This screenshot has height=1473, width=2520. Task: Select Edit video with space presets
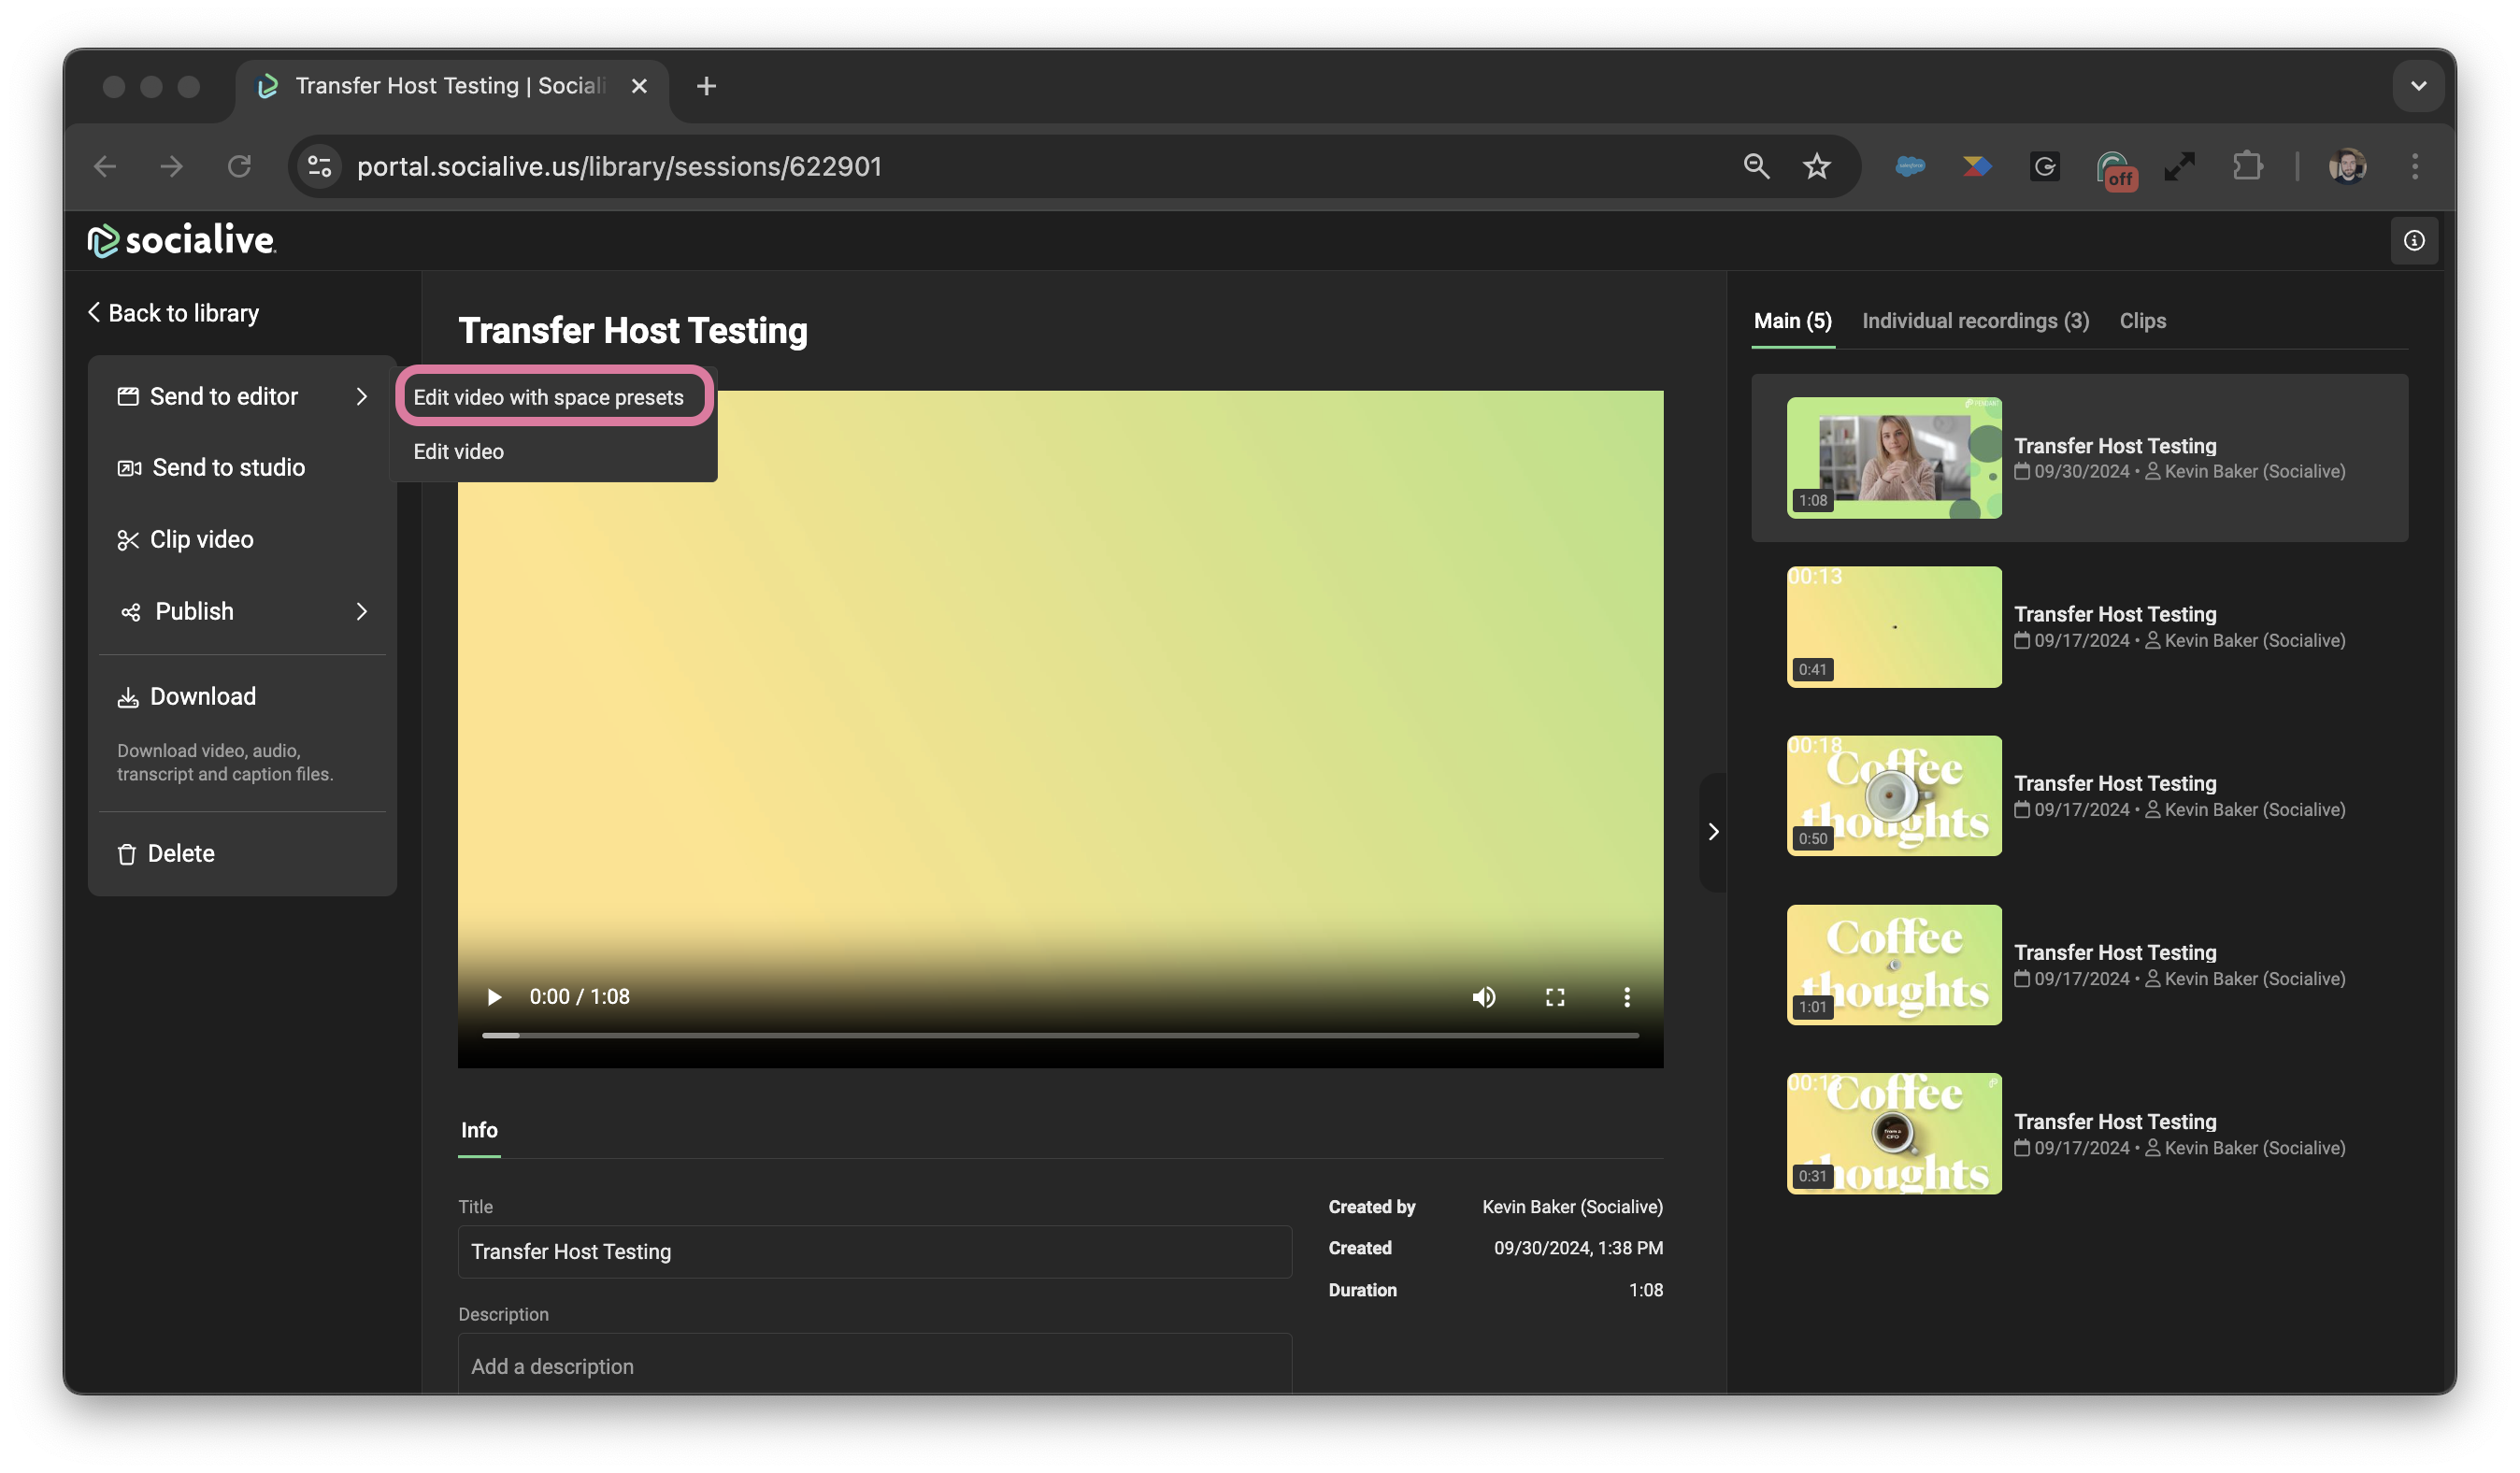pyautogui.click(x=548, y=397)
